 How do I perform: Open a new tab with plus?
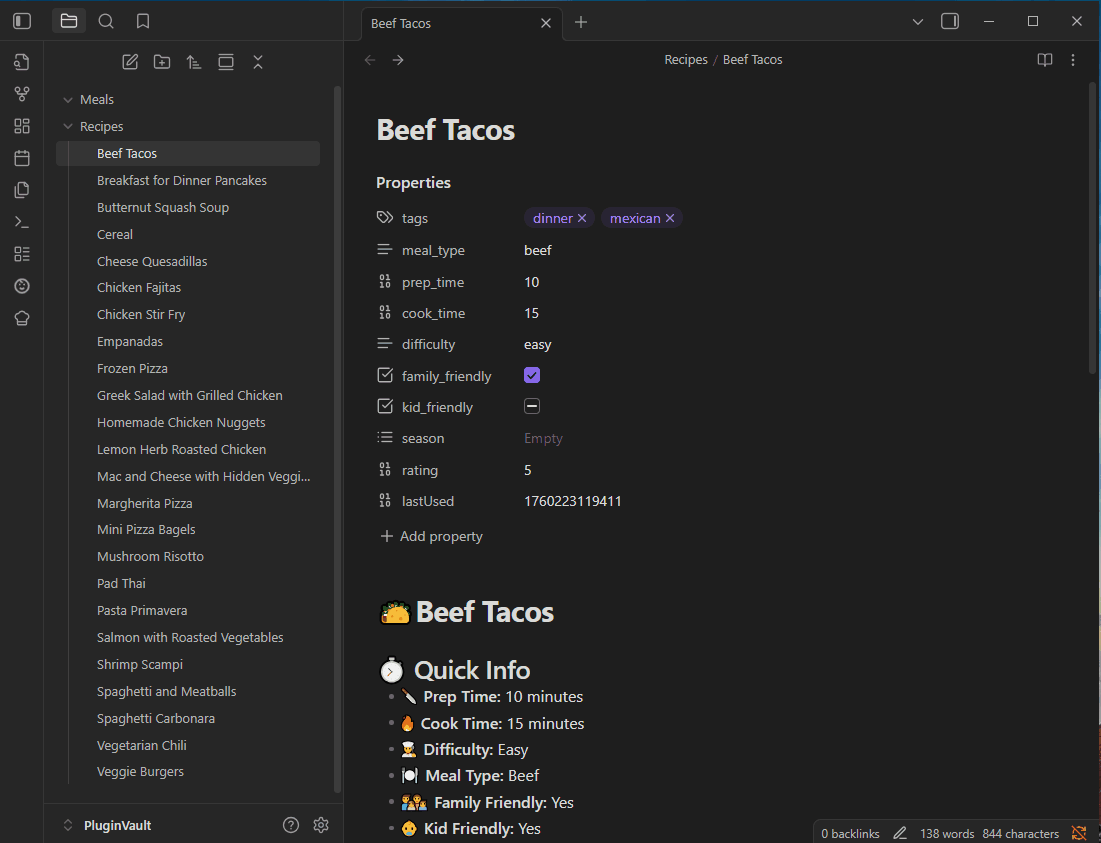(581, 22)
